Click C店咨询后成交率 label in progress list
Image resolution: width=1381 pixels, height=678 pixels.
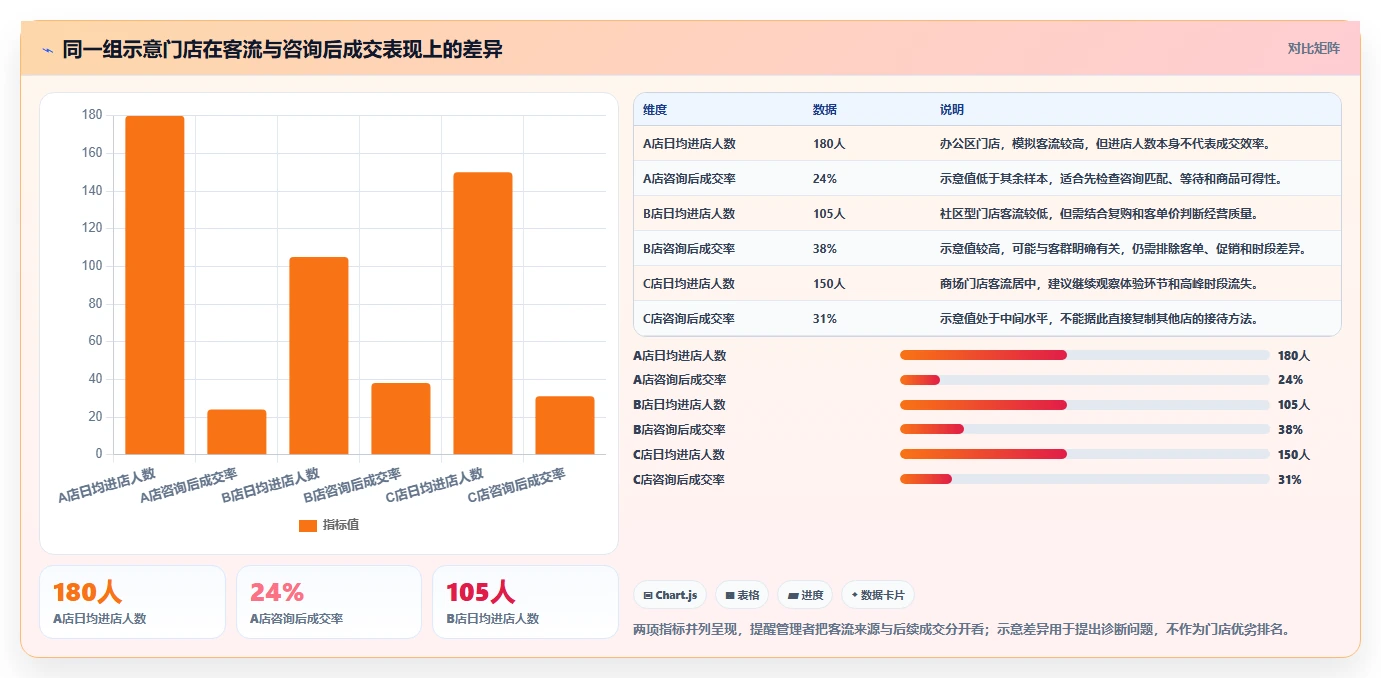pos(679,479)
